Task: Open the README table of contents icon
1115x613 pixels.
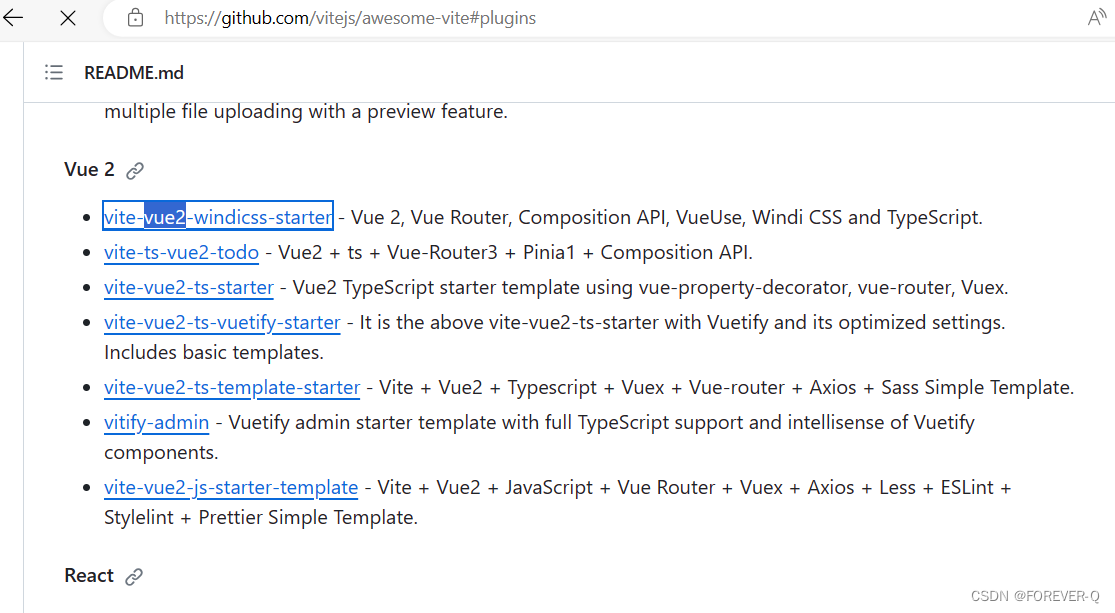Action: coord(54,72)
